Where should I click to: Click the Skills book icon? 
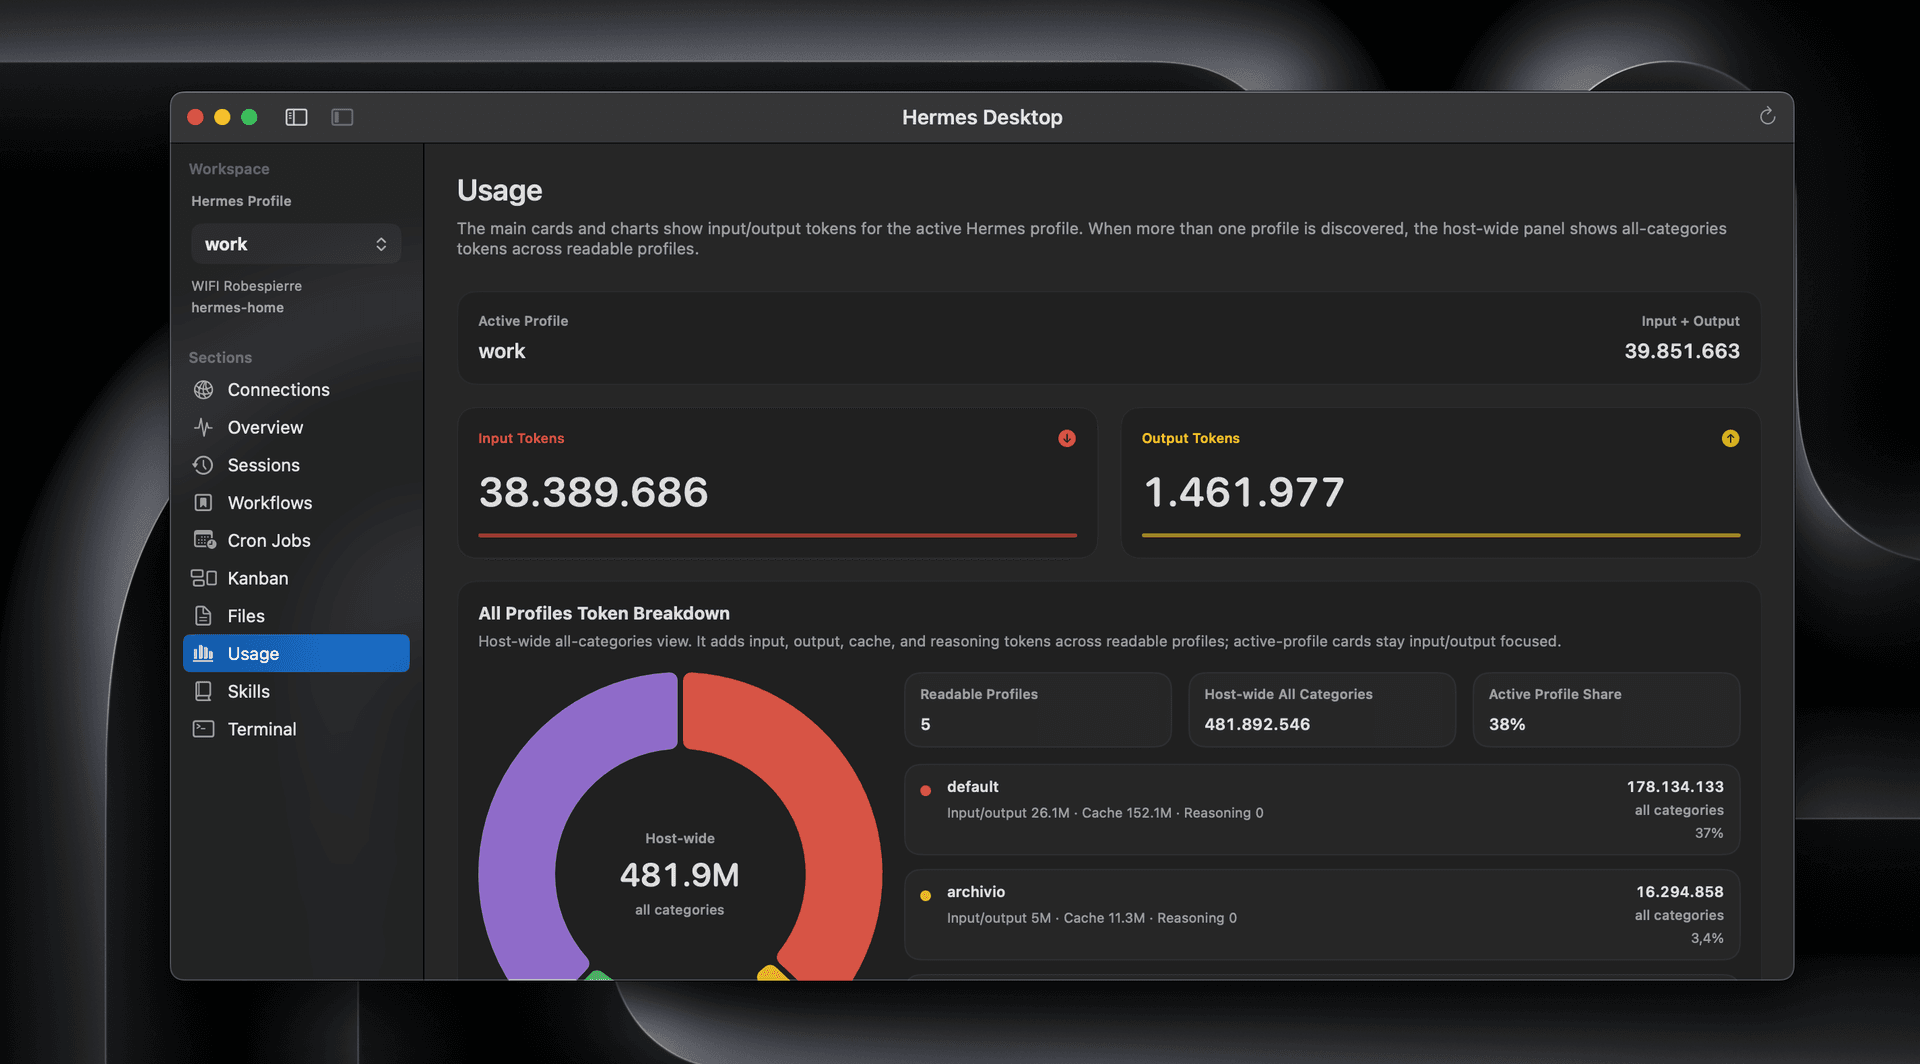(x=204, y=691)
